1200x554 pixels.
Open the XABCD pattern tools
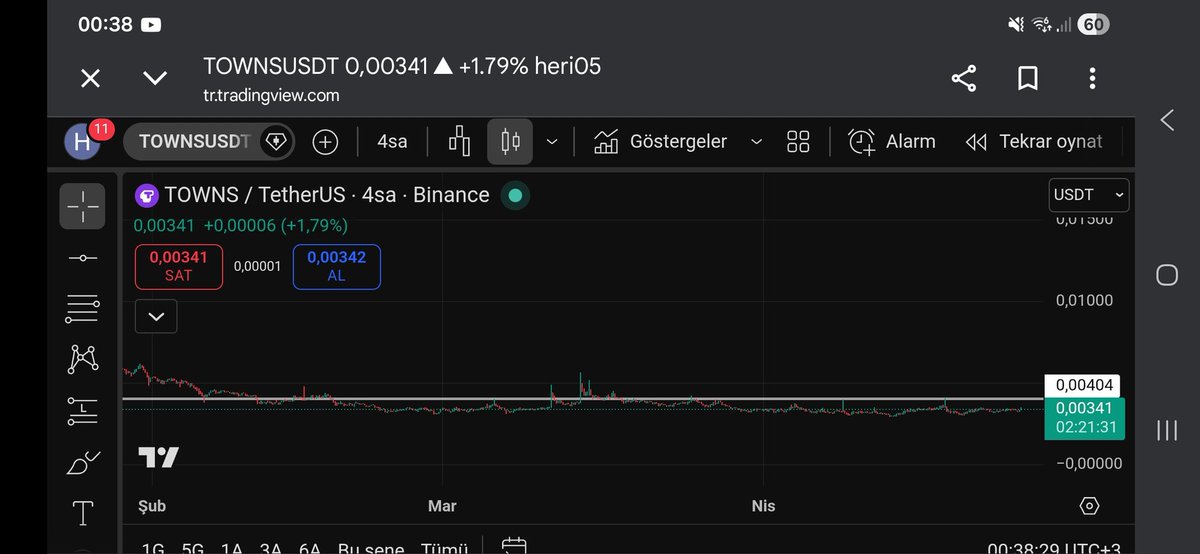point(82,358)
